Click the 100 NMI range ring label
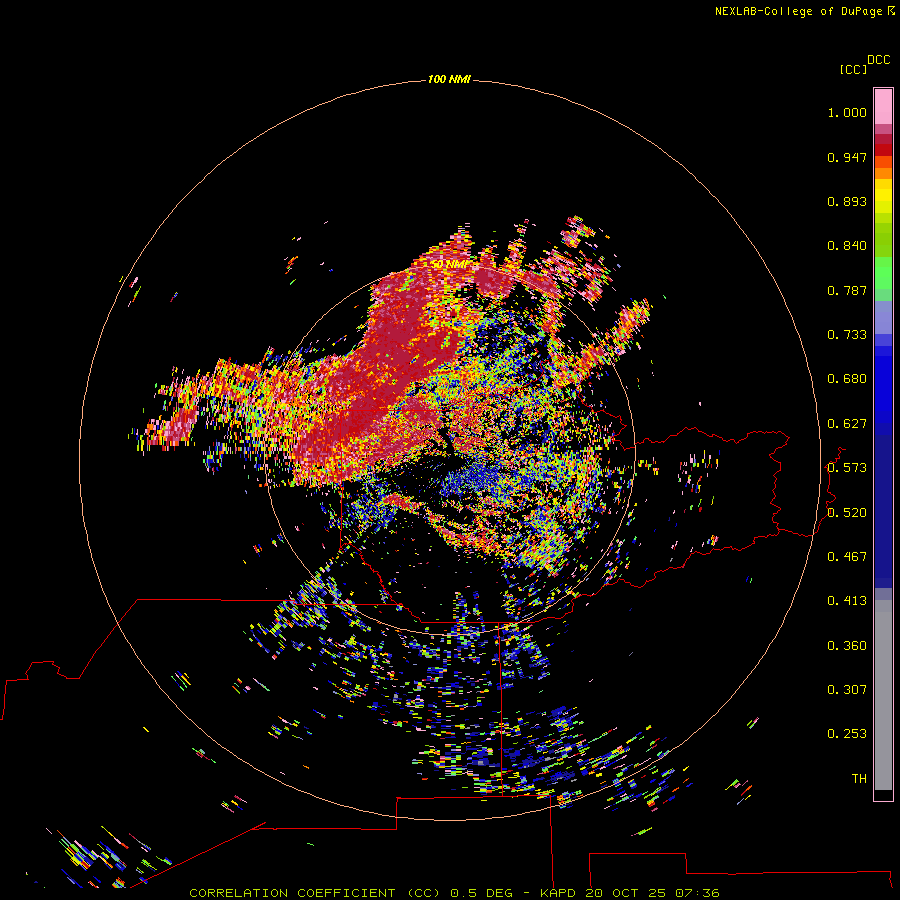The width and height of the screenshot is (900, 900). tap(449, 79)
